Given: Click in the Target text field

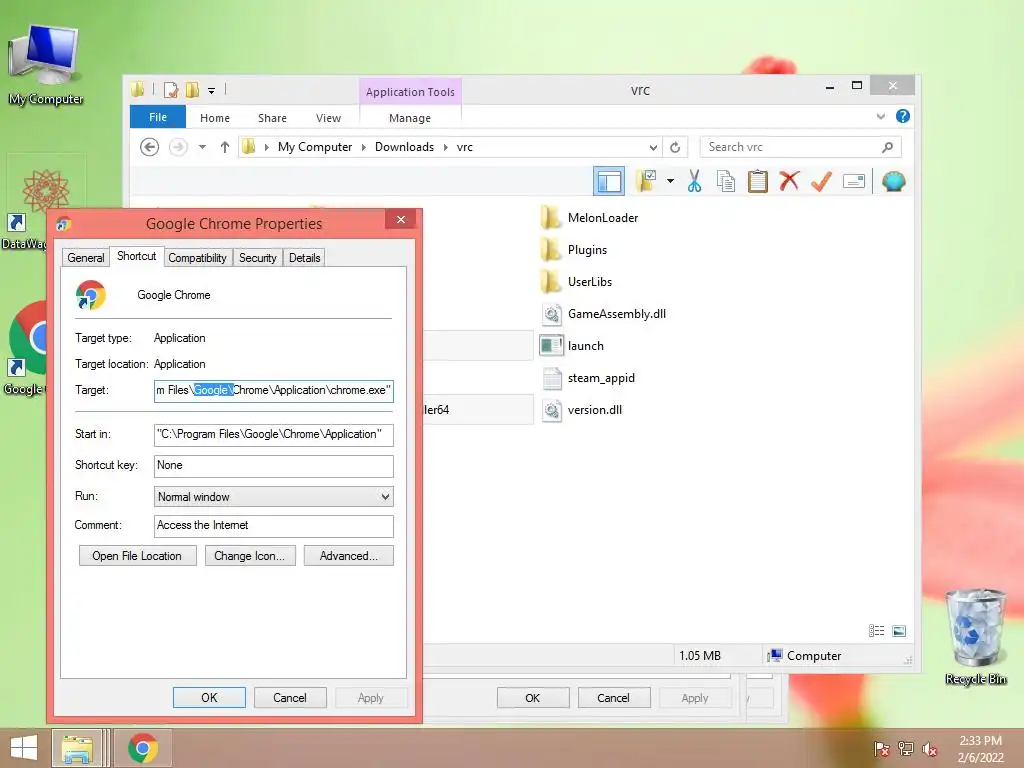Looking at the screenshot, I should click(274, 391).
